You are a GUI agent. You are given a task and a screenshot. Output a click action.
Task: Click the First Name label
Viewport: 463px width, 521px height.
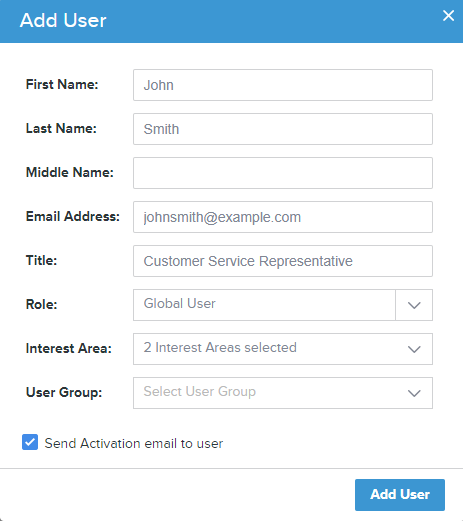(62, 84)
